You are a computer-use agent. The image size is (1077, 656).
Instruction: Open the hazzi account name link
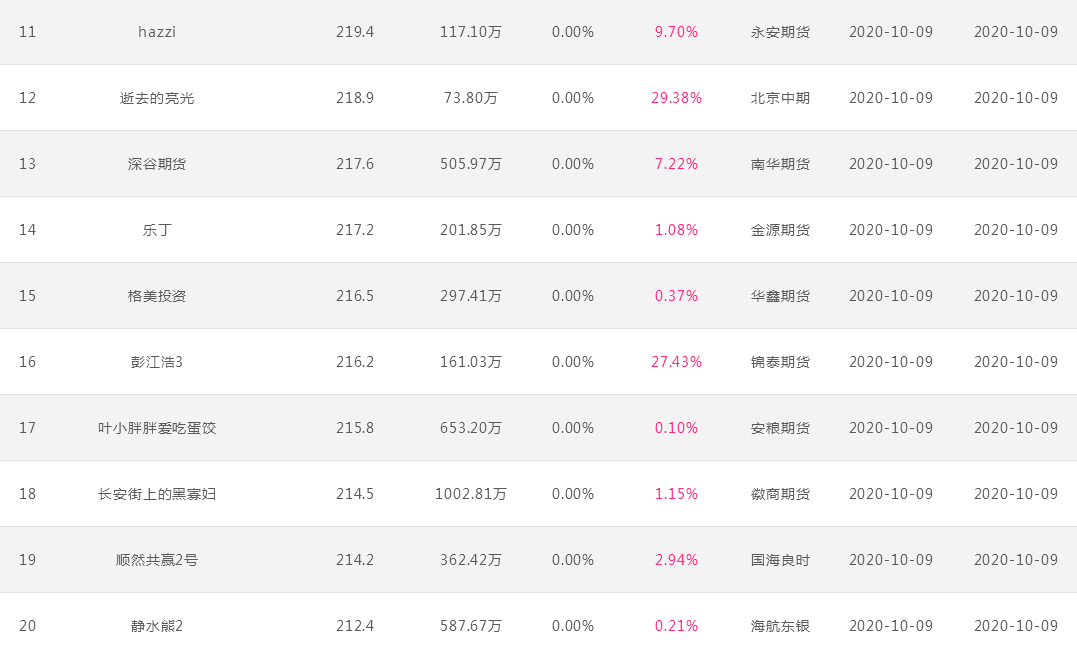(157, 32)
